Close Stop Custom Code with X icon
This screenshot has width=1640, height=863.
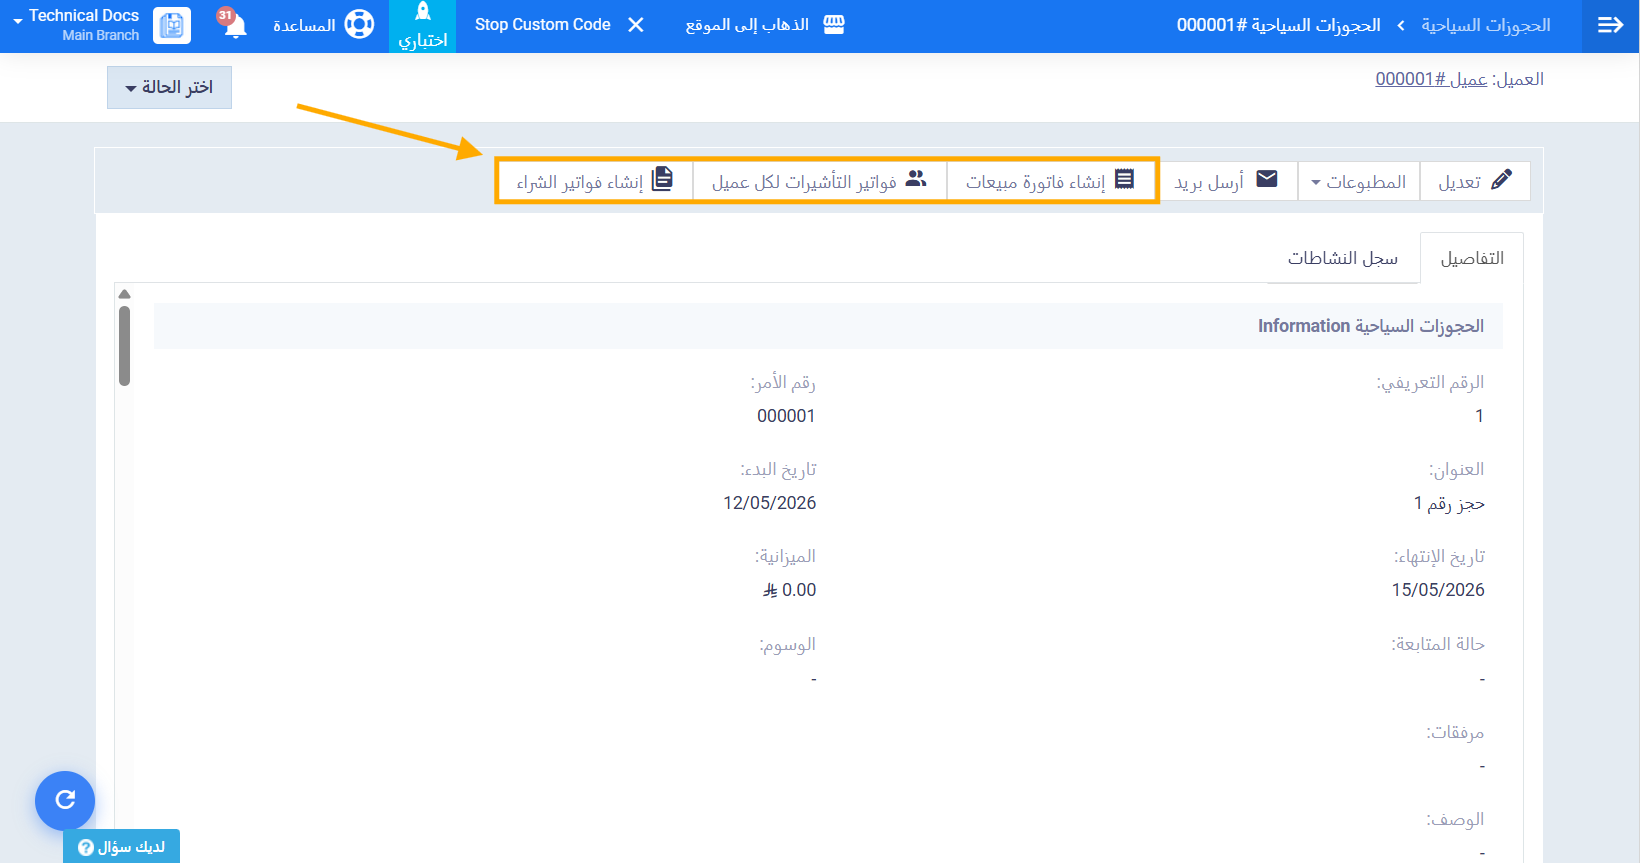point(636,25)
